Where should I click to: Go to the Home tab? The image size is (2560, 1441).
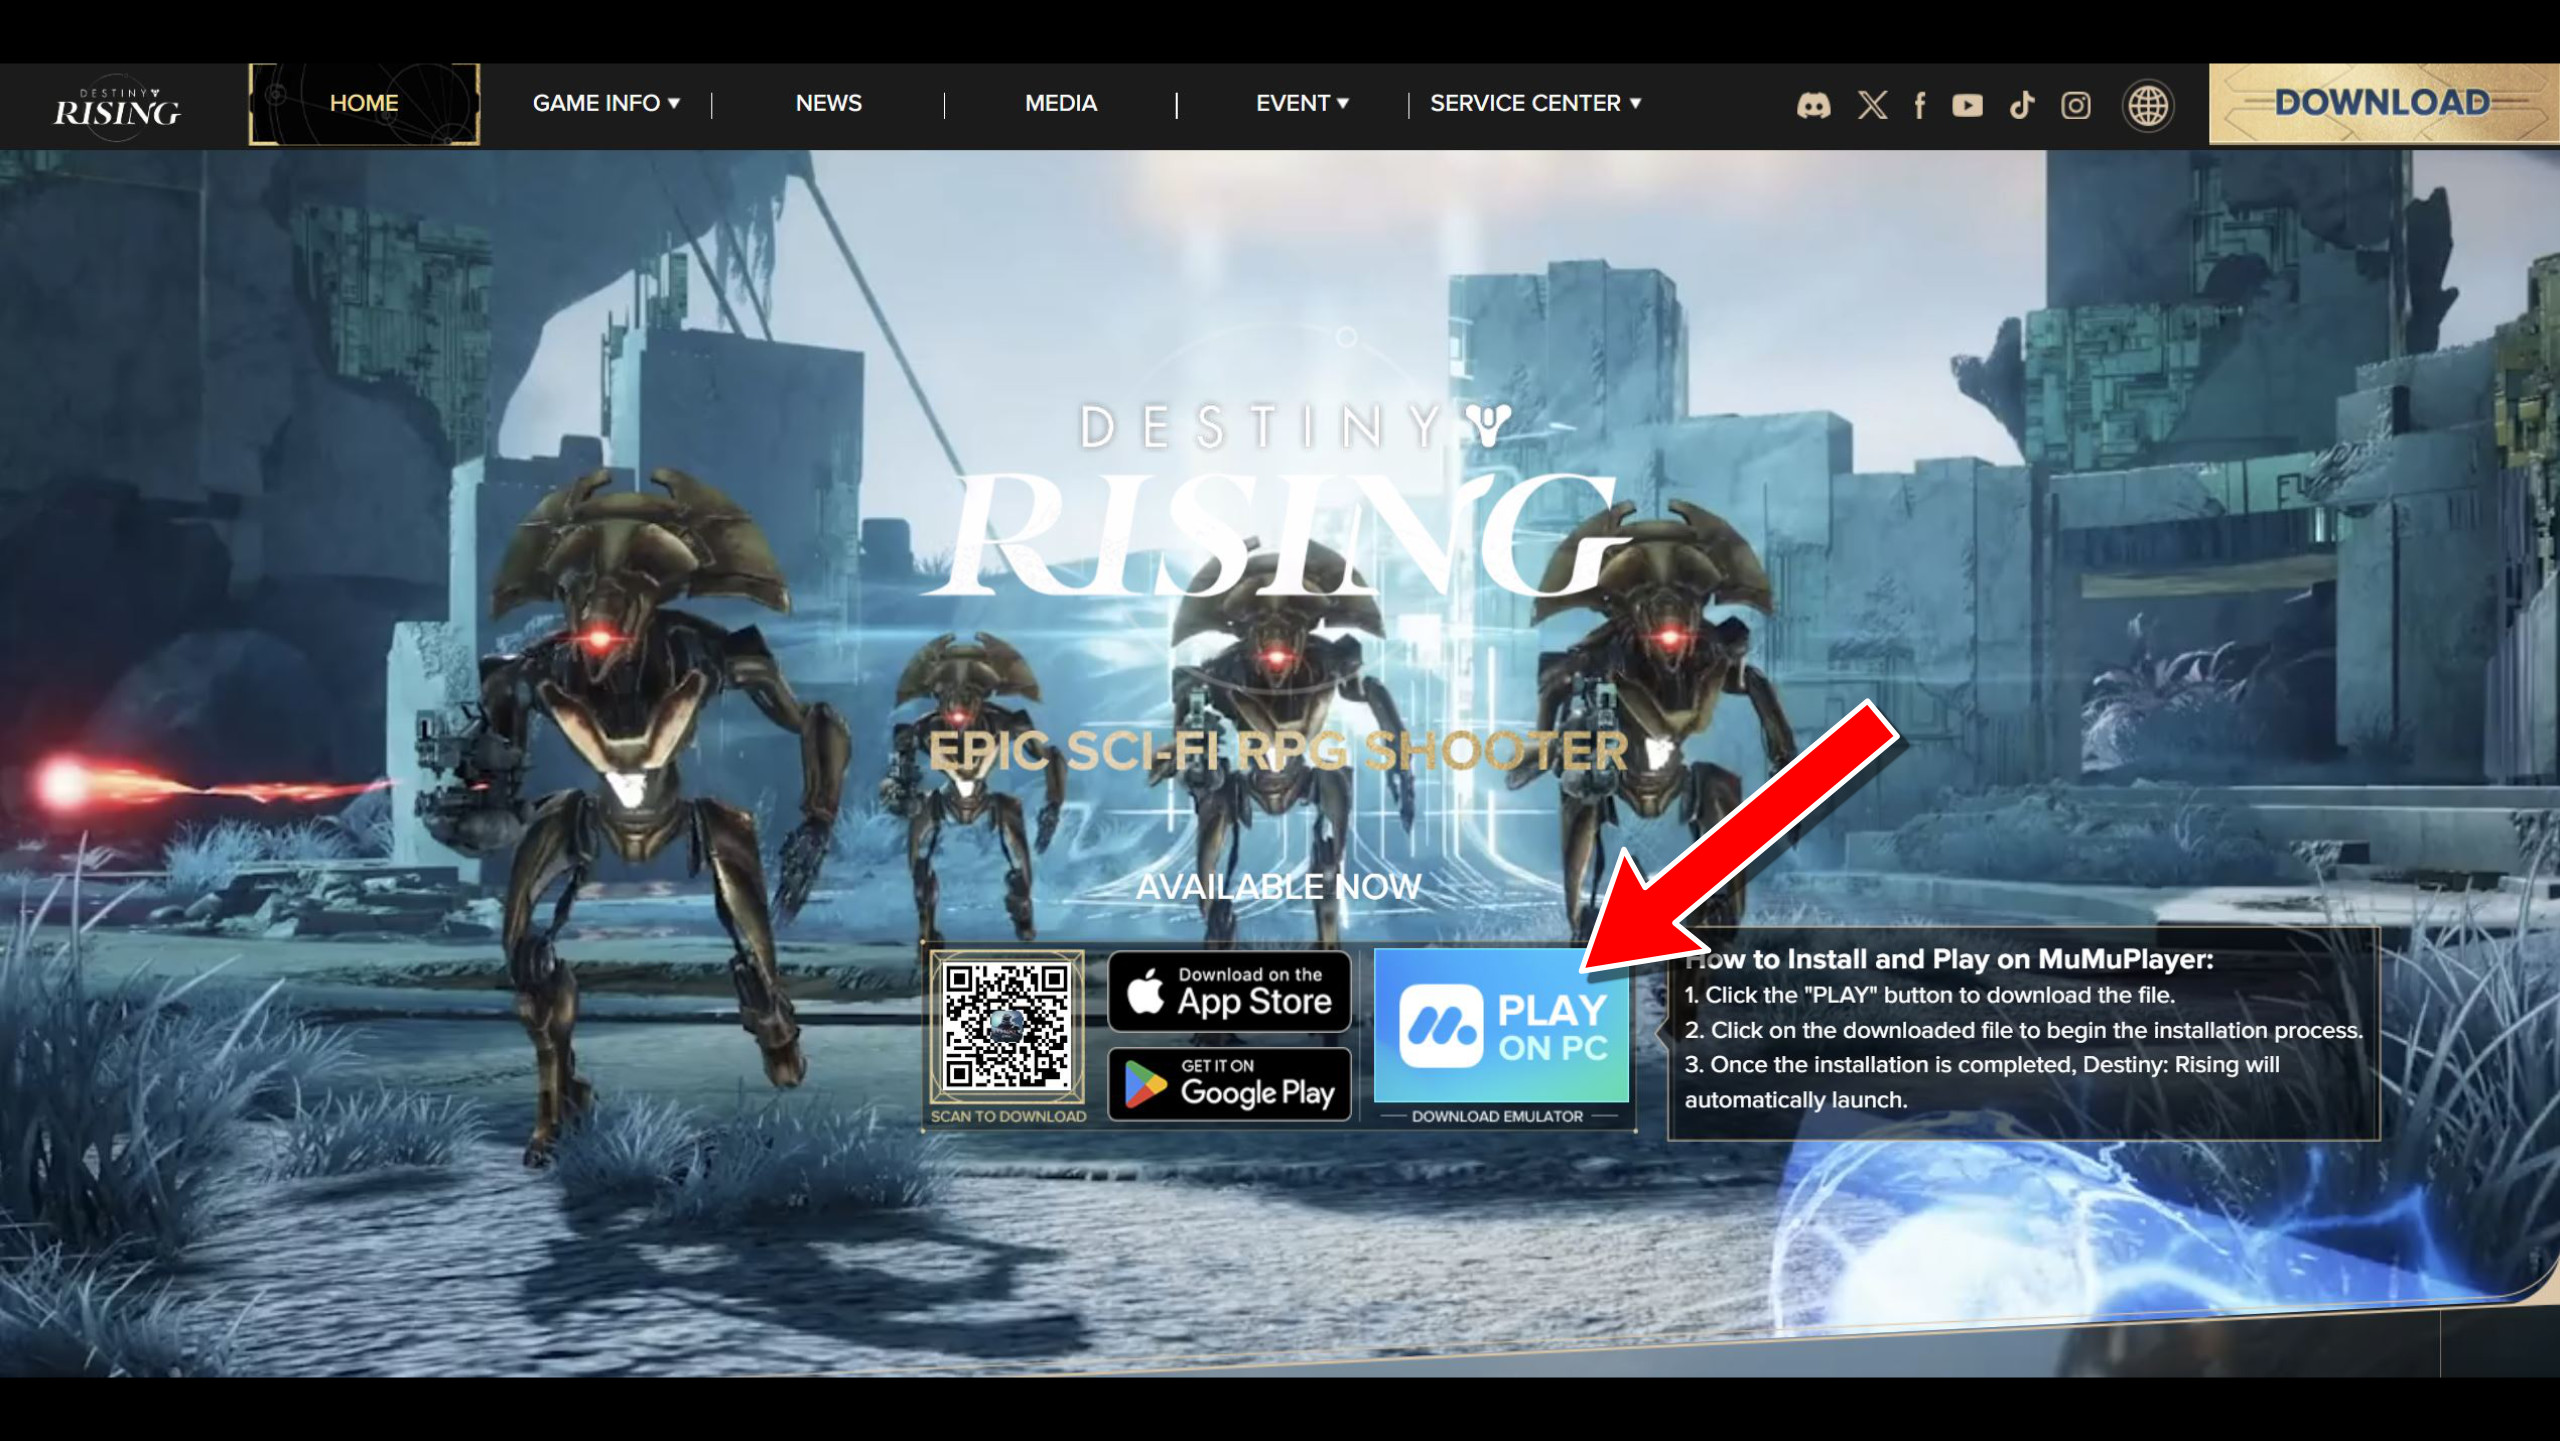coord(364,103)
